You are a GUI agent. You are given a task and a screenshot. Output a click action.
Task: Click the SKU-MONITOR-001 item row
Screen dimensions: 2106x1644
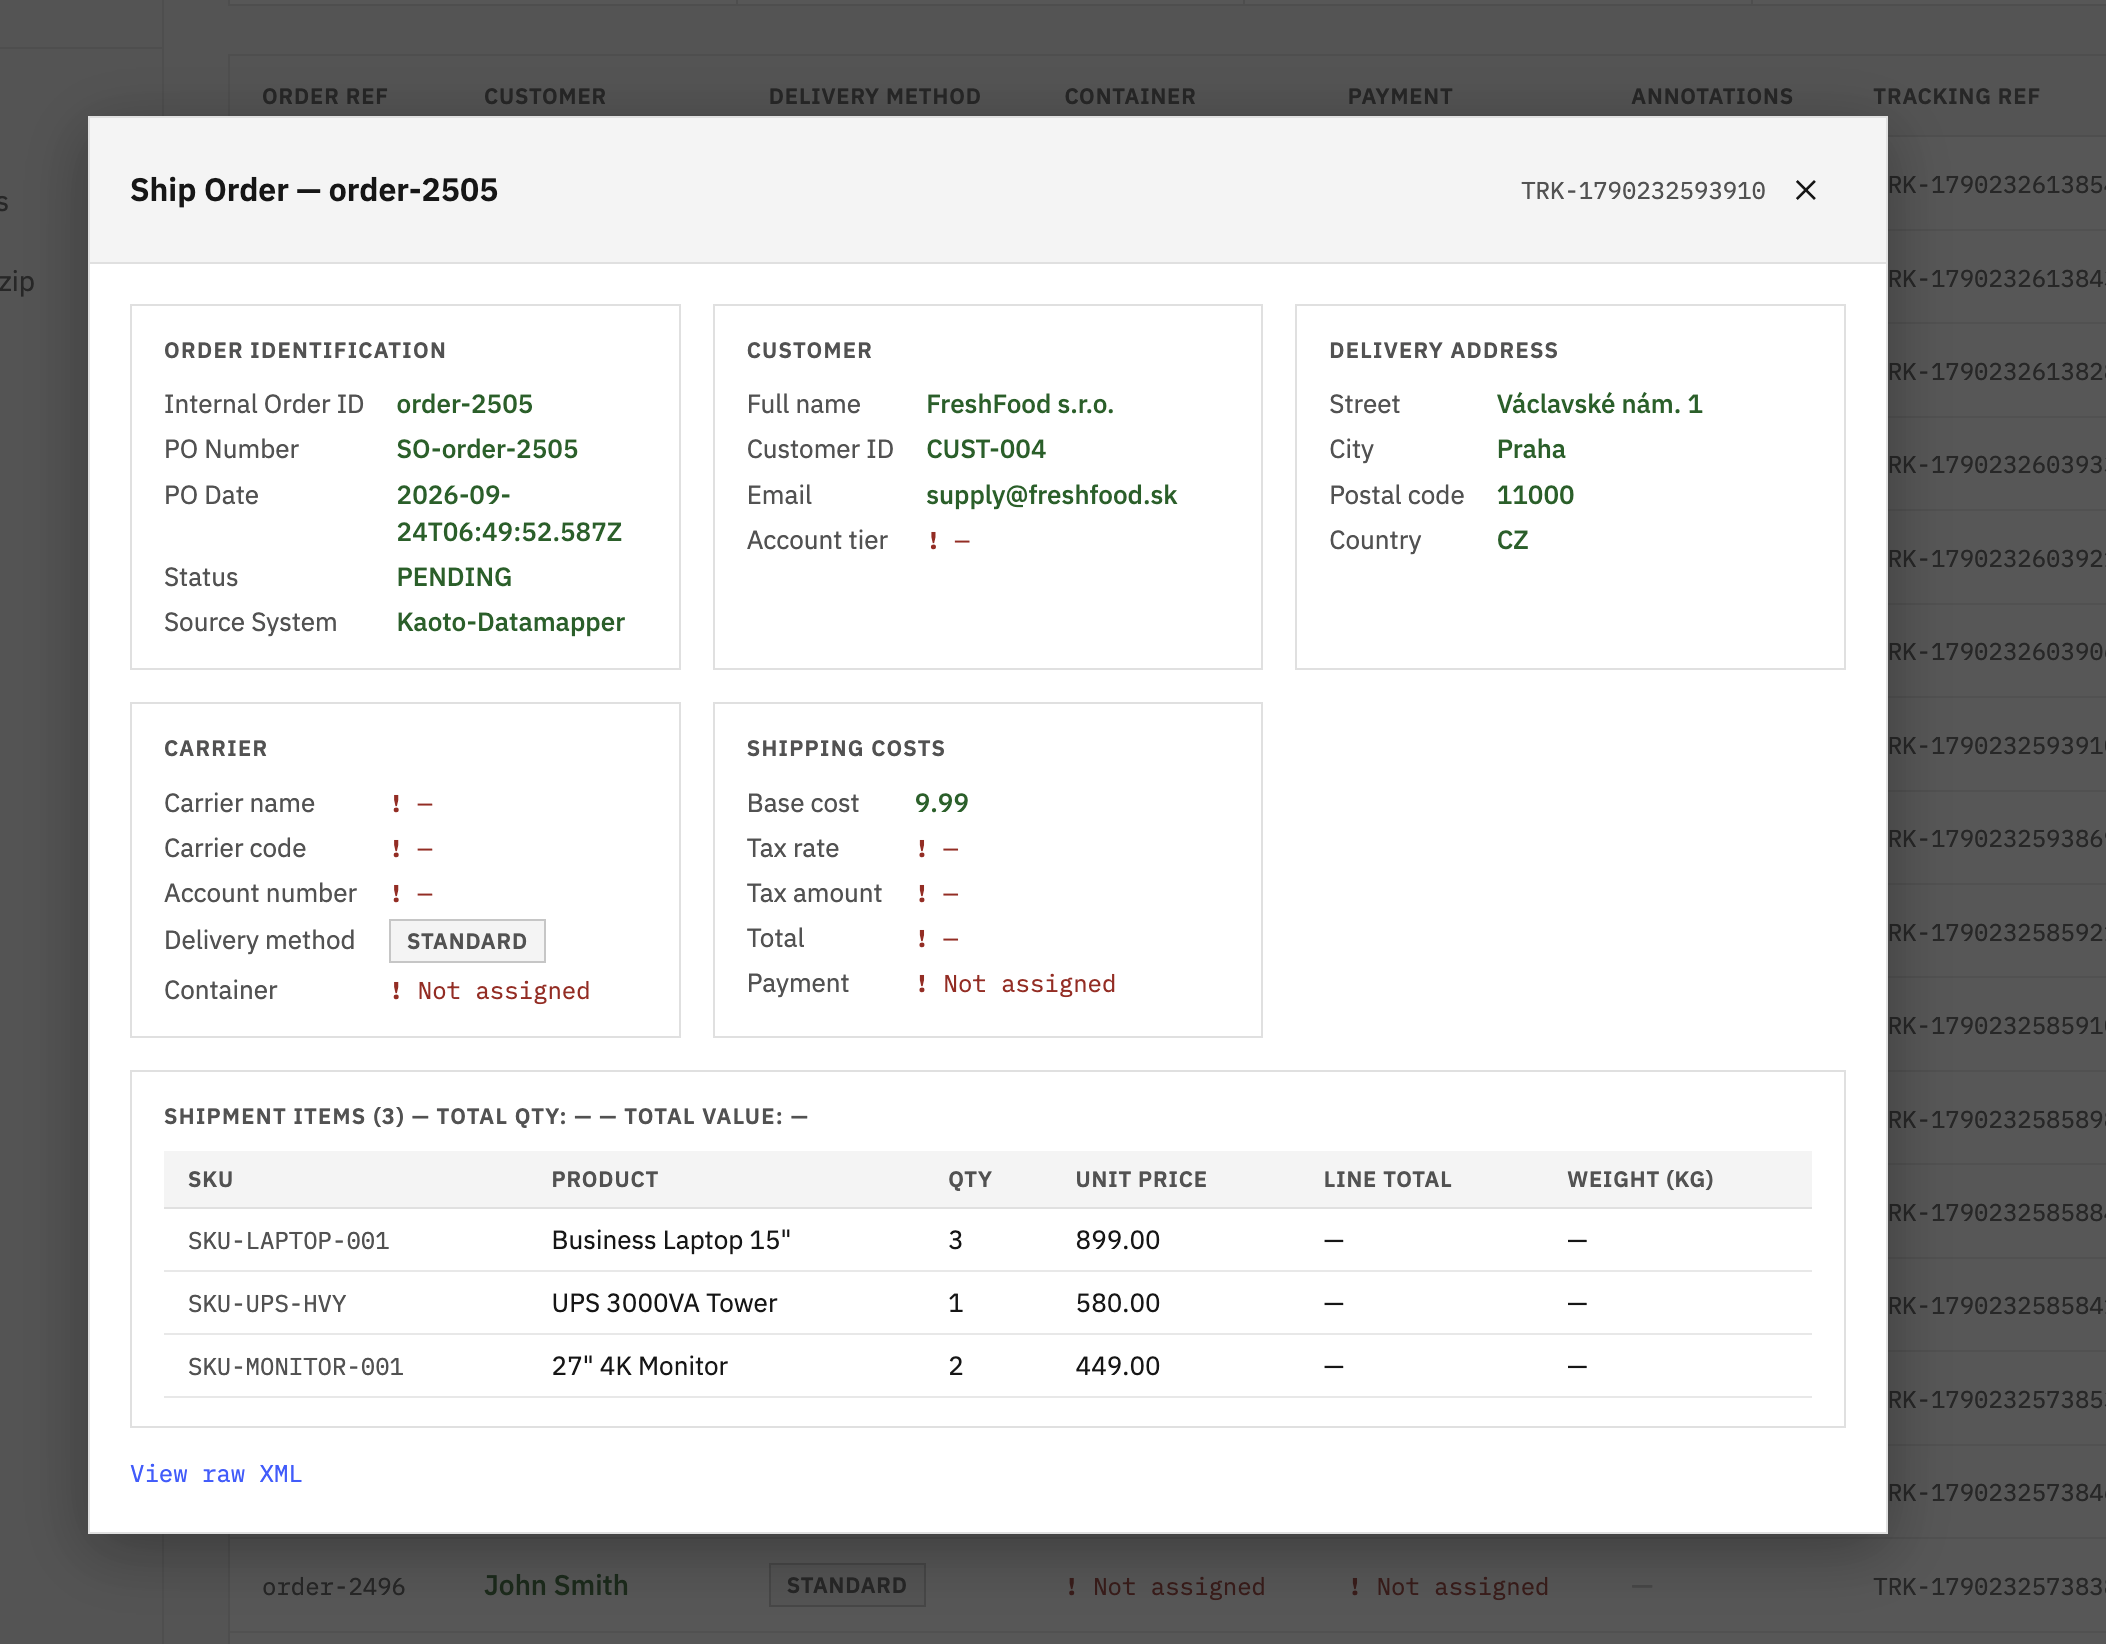pos(988,1366)
